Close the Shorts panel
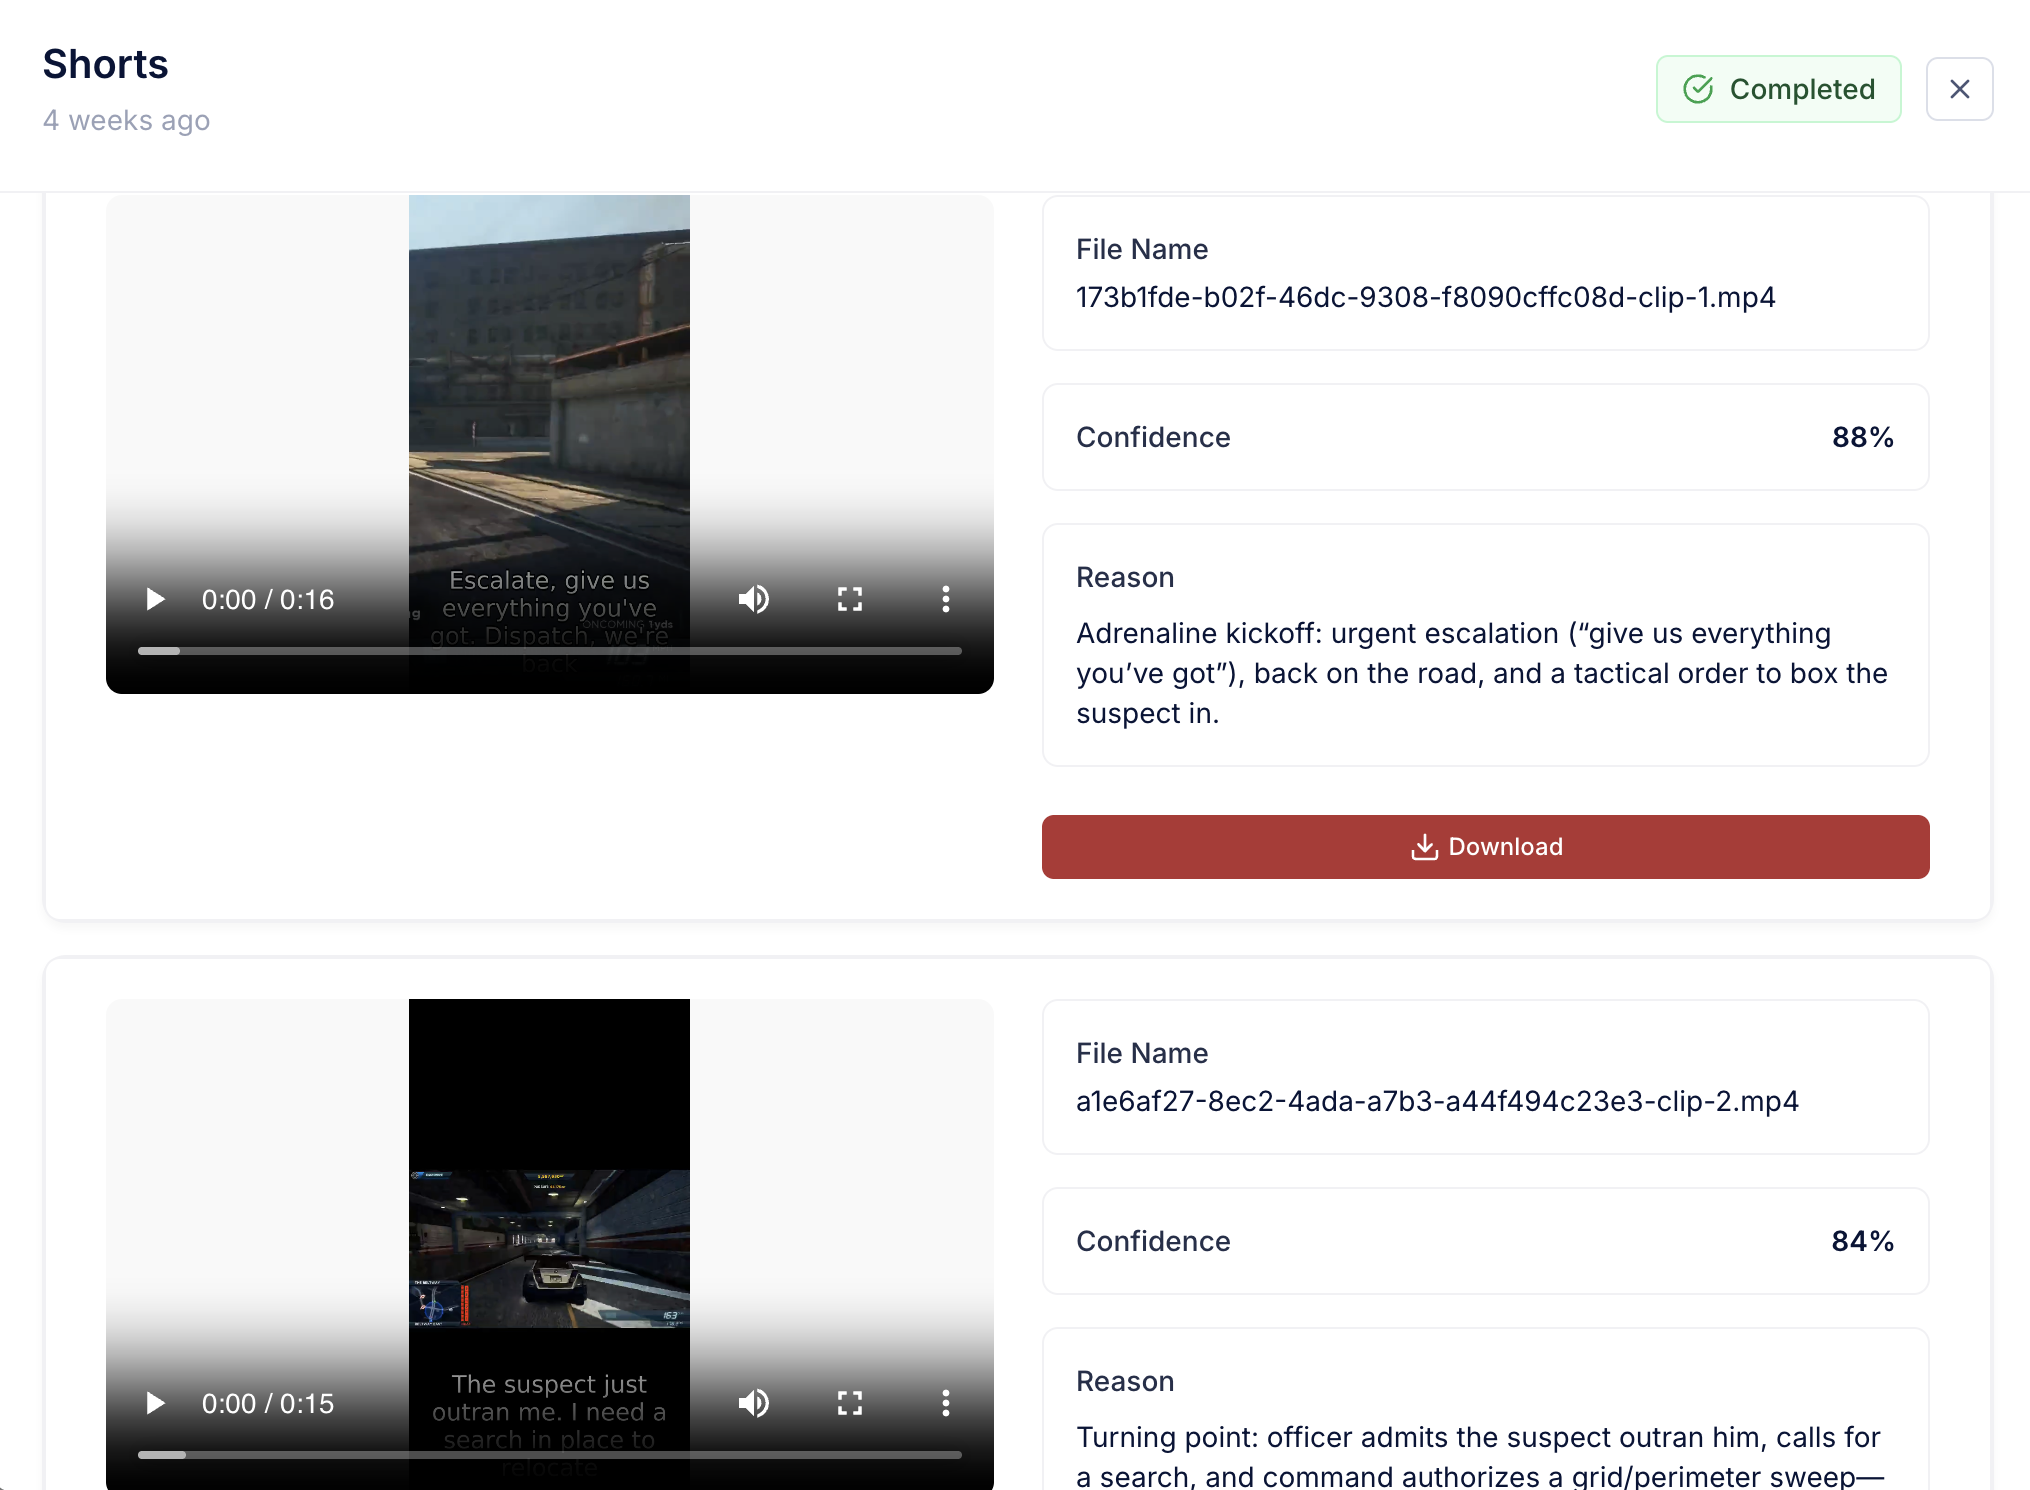The height and width of the screenshot is (1490, 2030). coord(1959,89)
